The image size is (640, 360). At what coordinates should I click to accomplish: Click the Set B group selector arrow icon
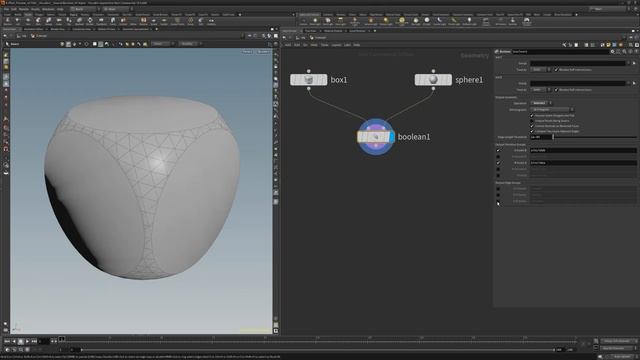coord(634,83)
